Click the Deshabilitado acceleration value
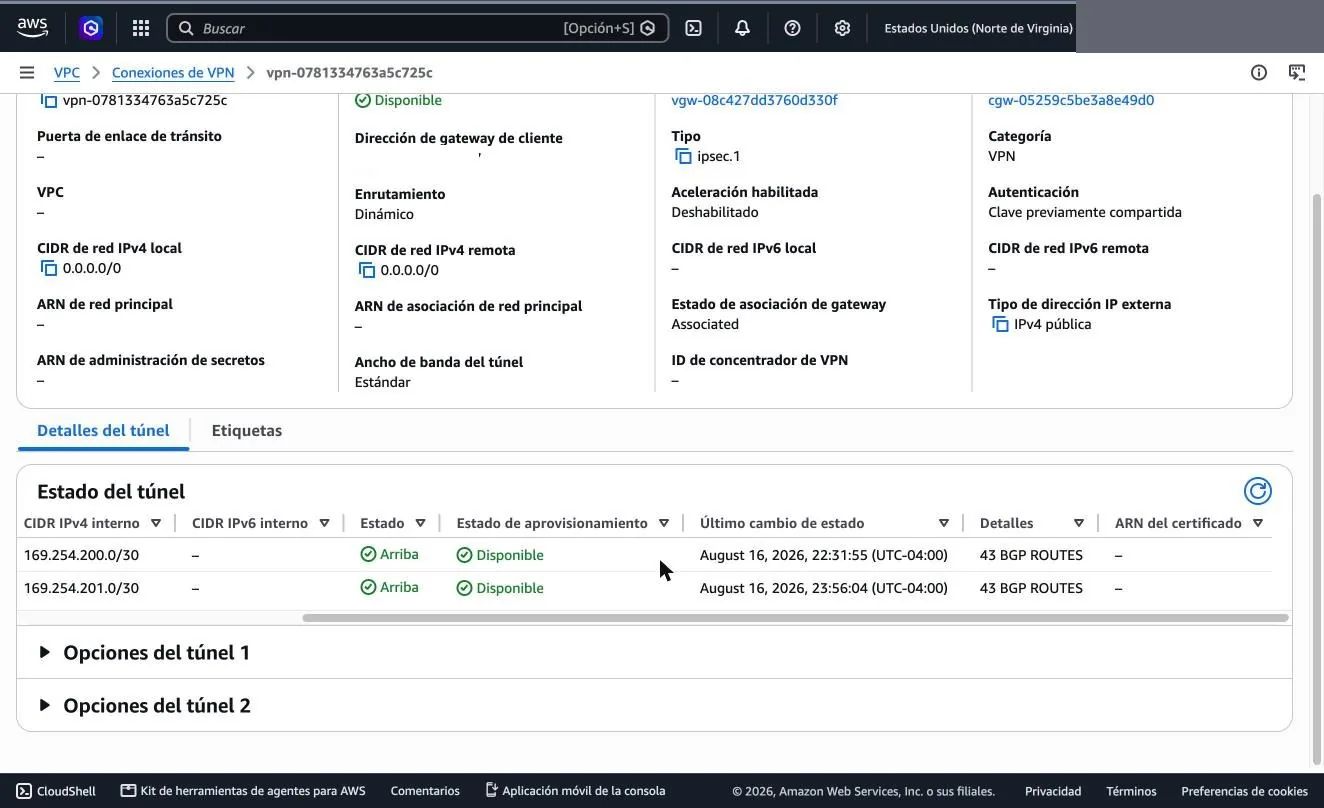Screen dimensions: 1324x808 (715, 212)
